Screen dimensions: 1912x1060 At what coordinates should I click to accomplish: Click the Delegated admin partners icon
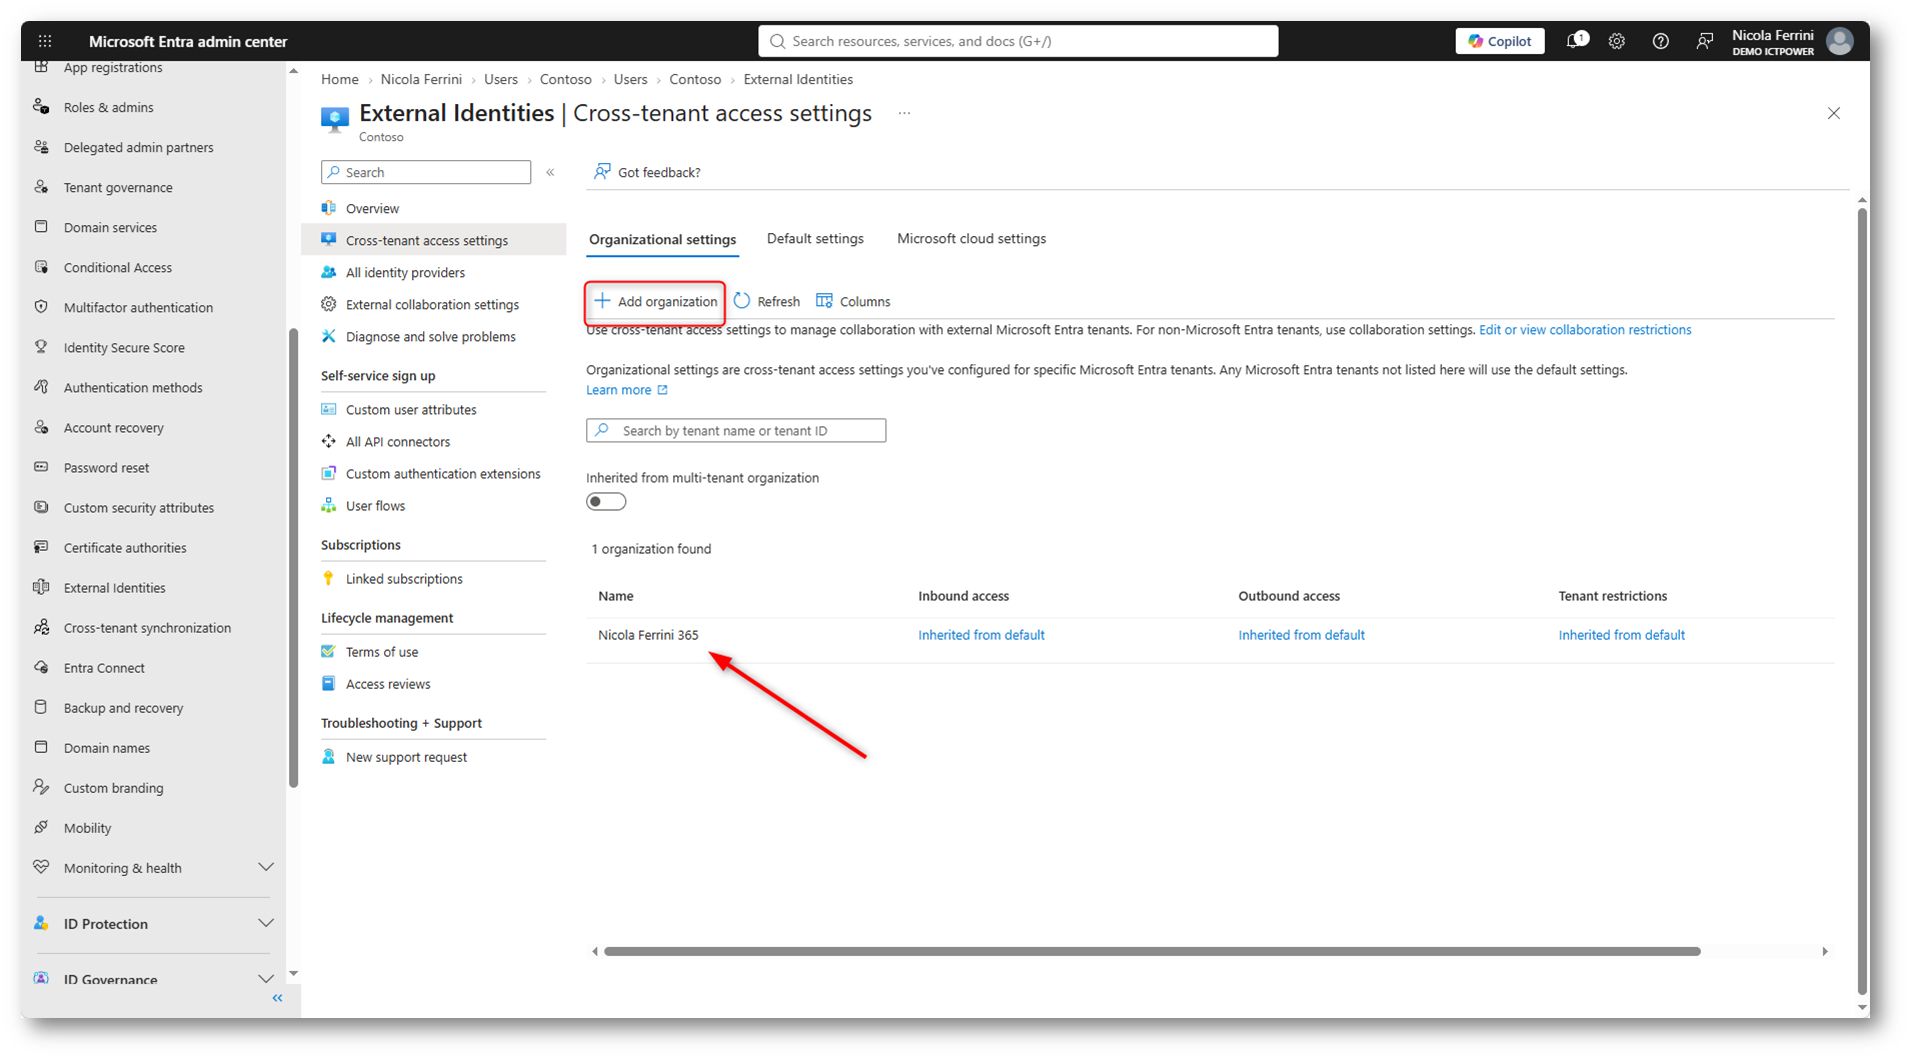click(x=41, y=147)
